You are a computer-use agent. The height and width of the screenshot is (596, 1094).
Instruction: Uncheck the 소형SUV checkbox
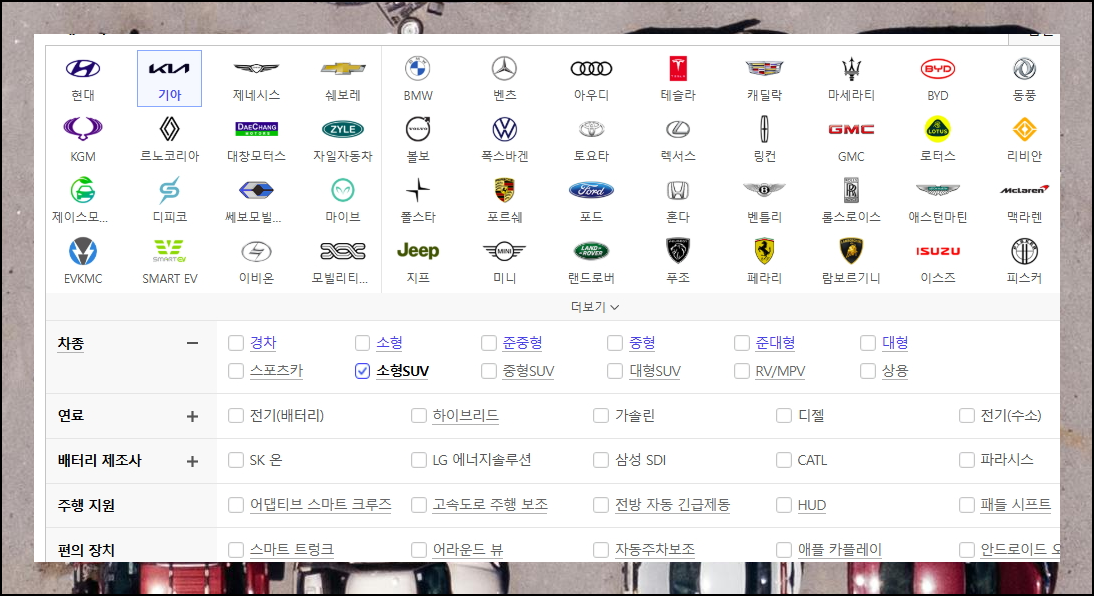tap(362, 371)
